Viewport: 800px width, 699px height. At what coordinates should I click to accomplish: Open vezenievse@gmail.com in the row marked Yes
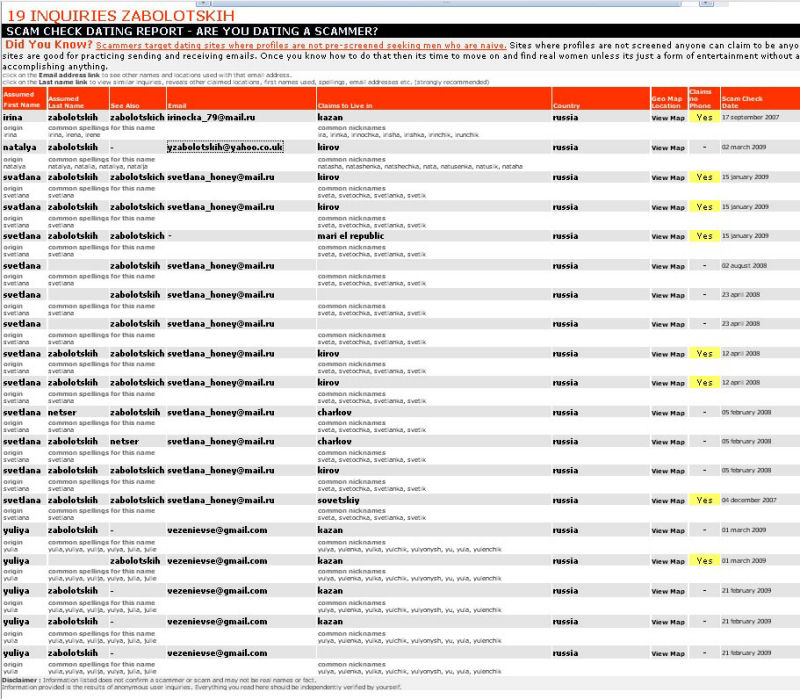tap(217, 561)
